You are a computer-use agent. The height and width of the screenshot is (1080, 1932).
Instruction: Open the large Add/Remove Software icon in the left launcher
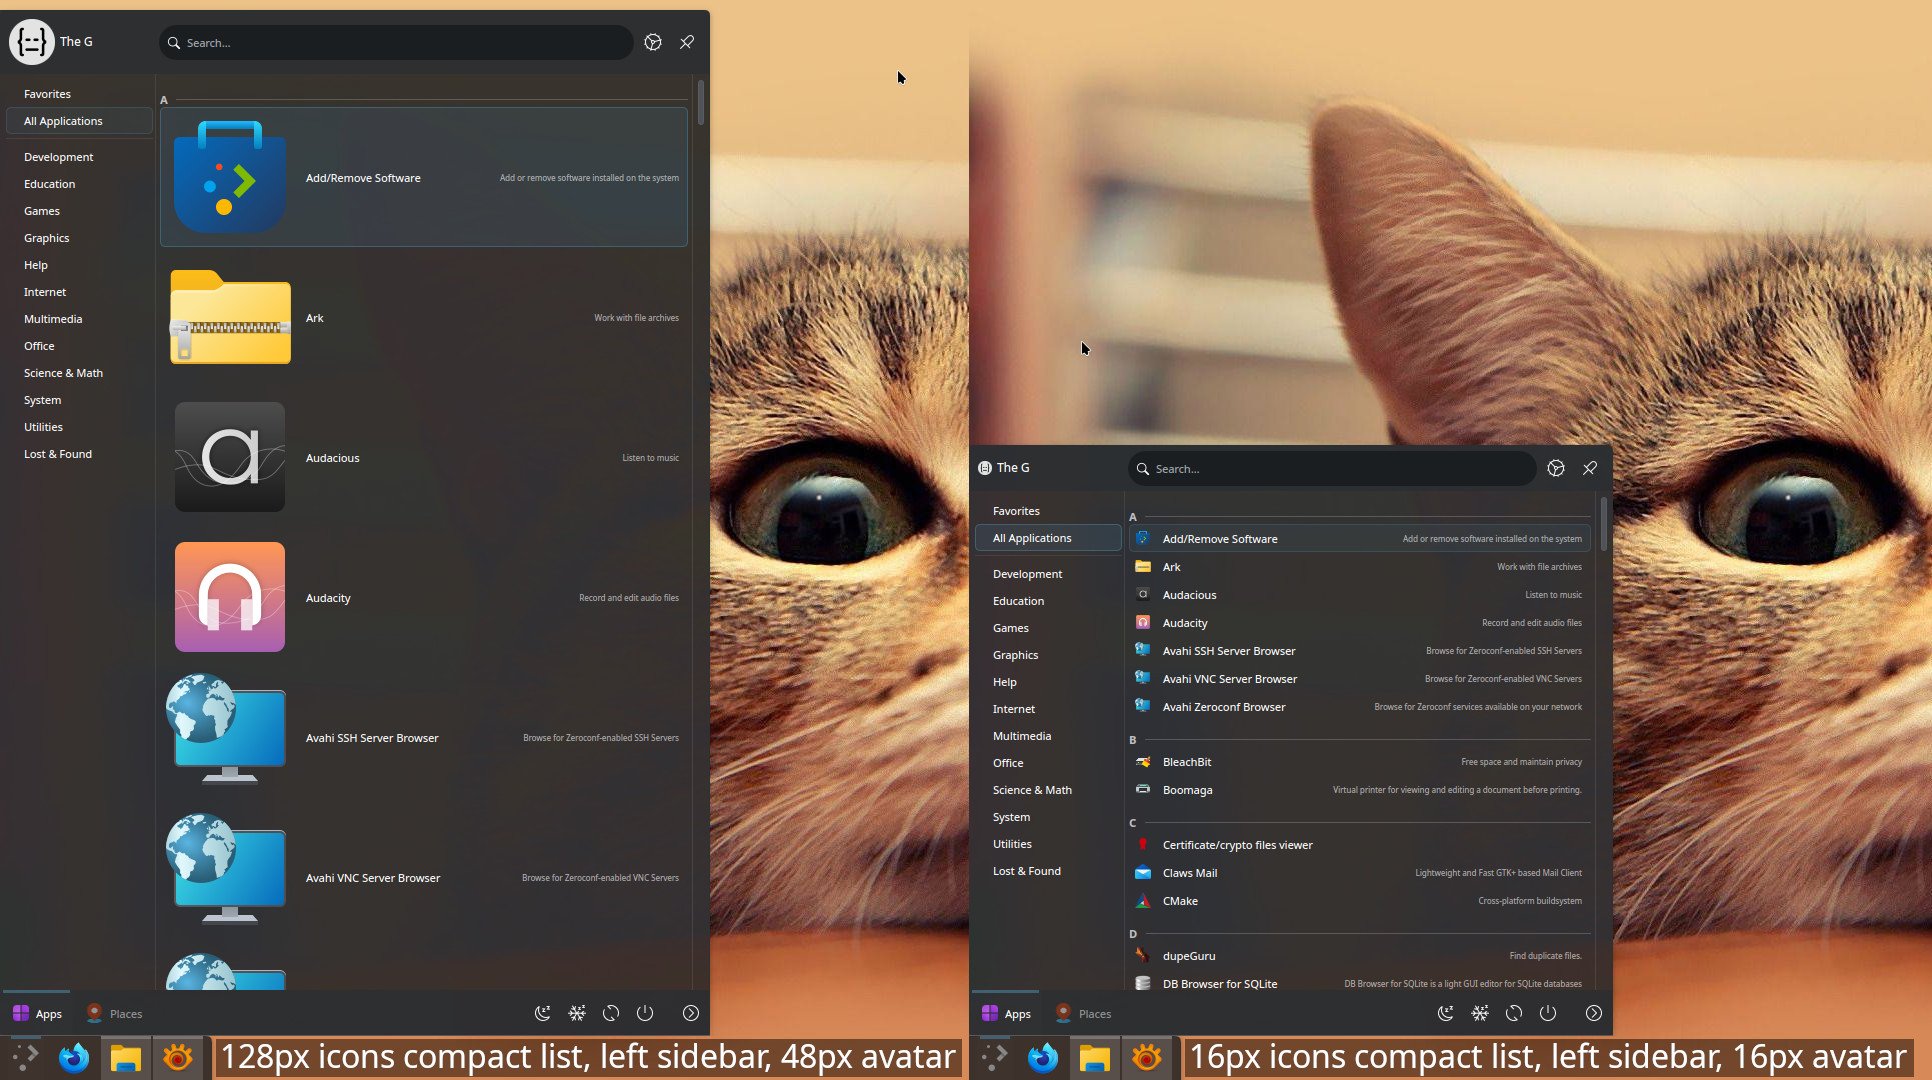230,178
